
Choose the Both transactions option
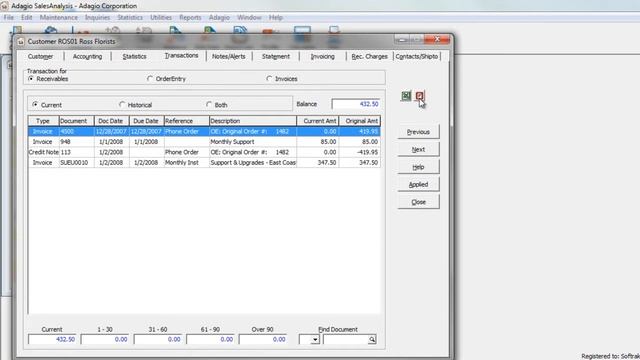(x=209, y=104)
